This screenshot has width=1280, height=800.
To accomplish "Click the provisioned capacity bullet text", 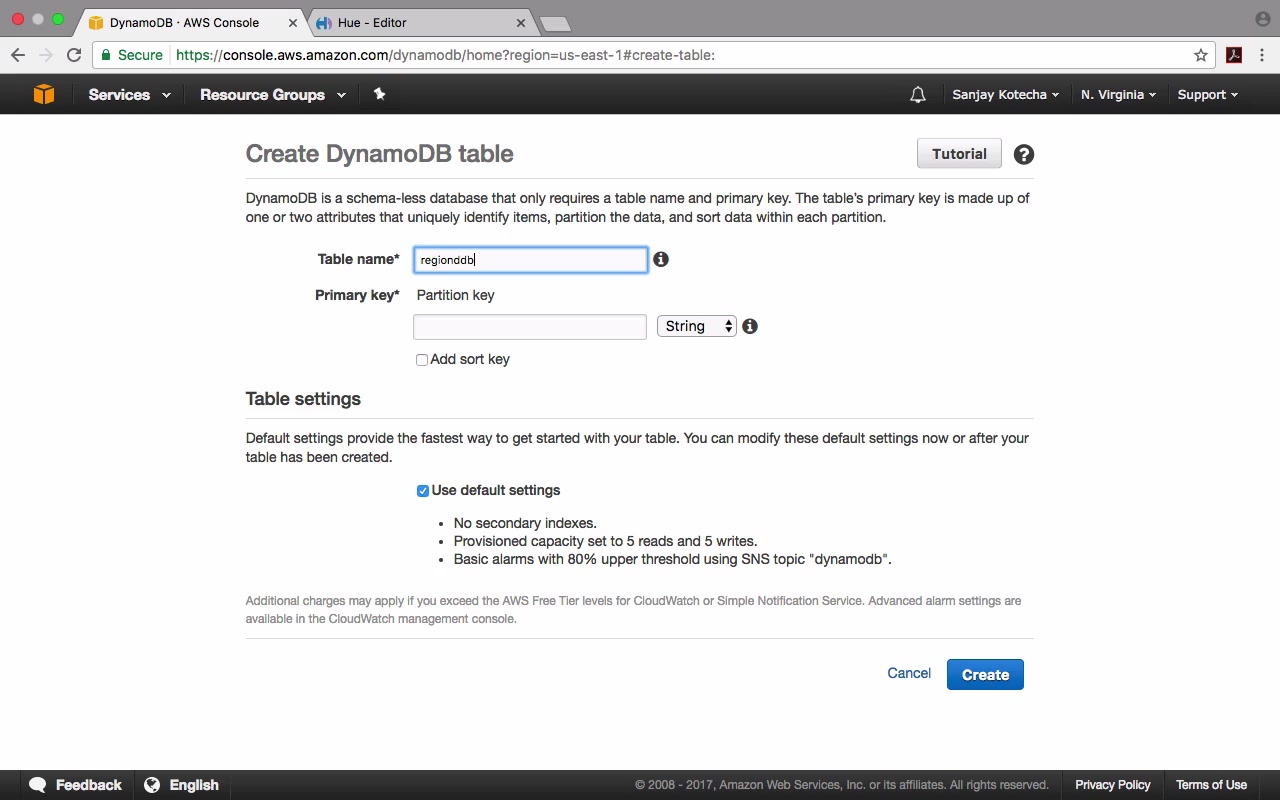I will pyautogui.click(x=605, y=541).
